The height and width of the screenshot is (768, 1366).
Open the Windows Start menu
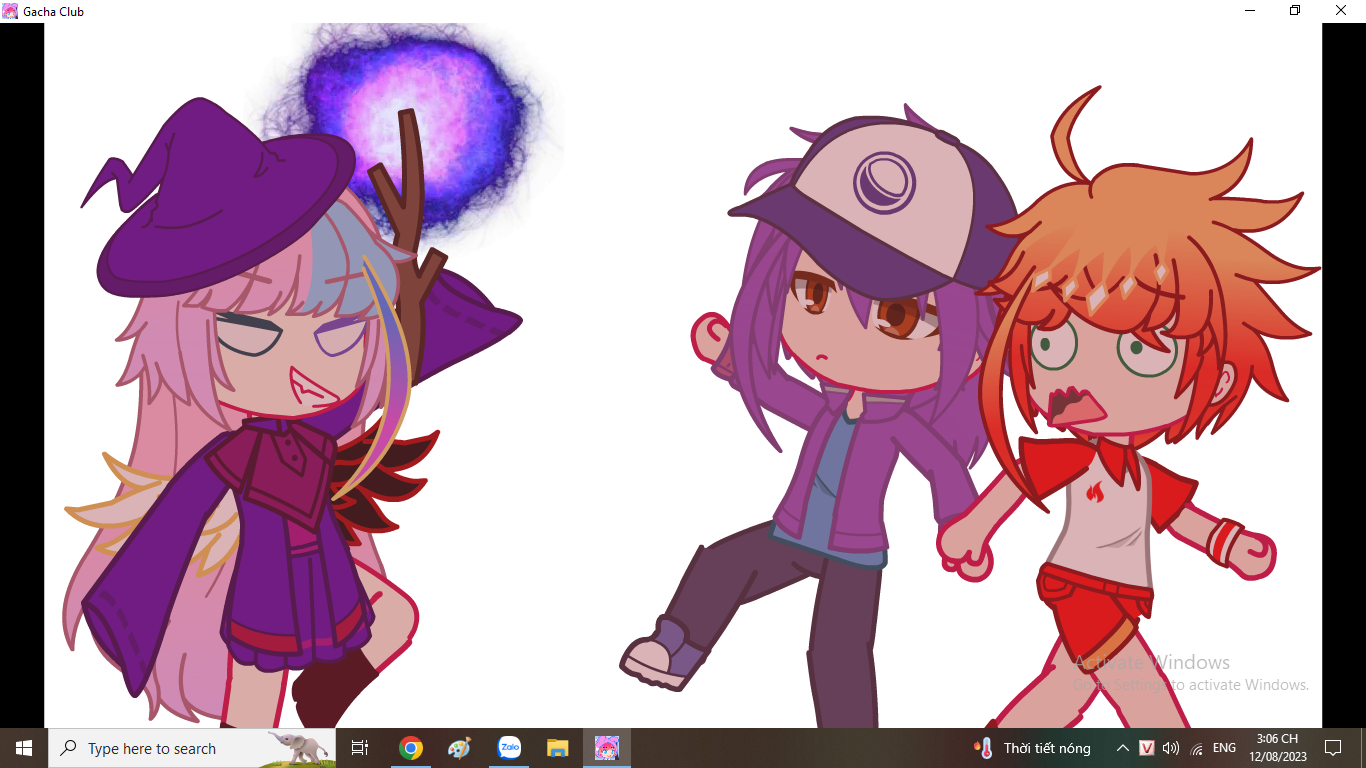coord(24,748)
